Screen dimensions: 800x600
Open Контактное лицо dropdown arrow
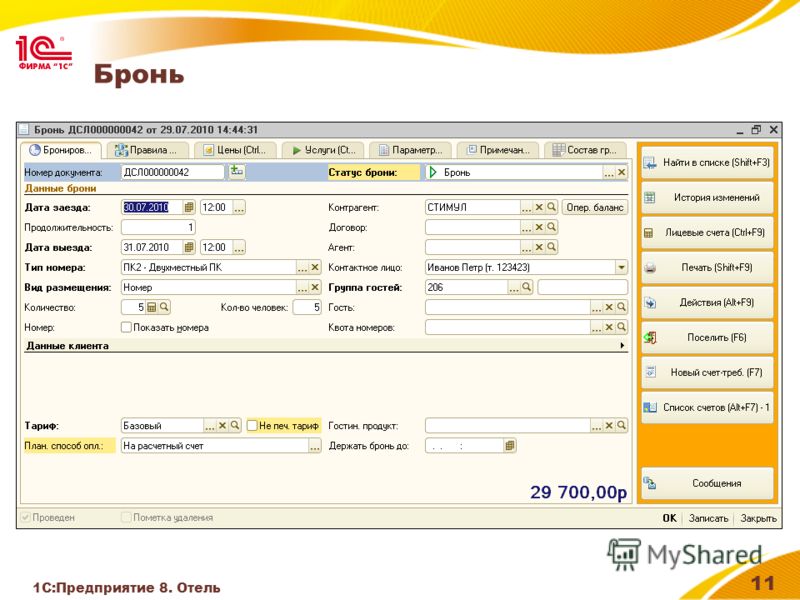click(x=621, y=267)
